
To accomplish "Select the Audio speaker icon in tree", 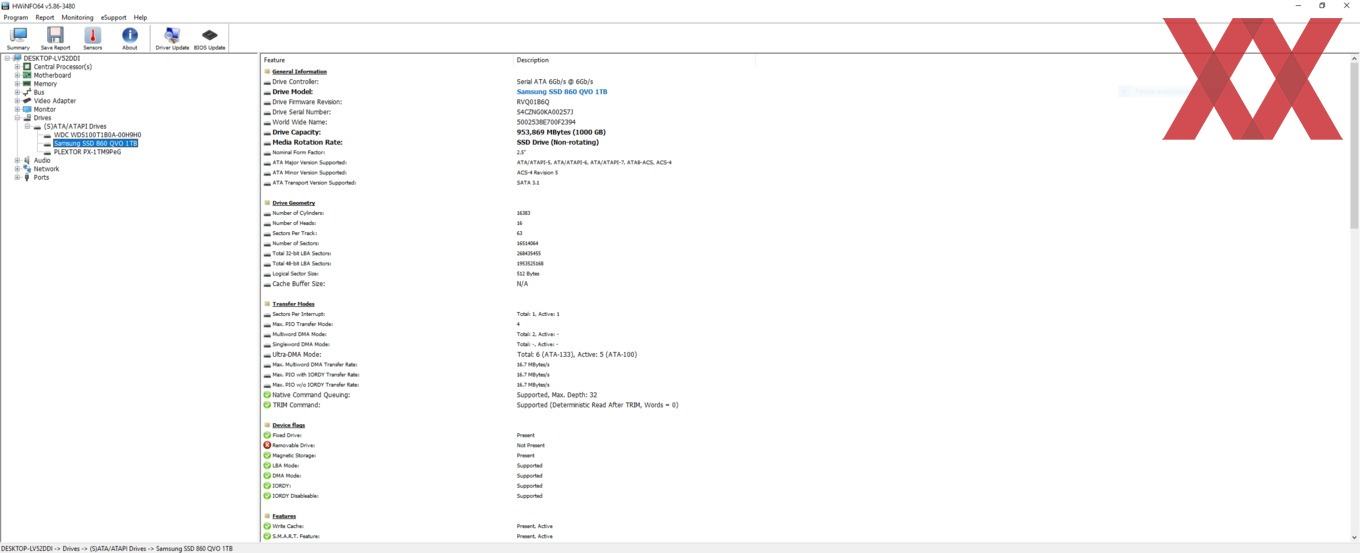I will pos(27,160).
